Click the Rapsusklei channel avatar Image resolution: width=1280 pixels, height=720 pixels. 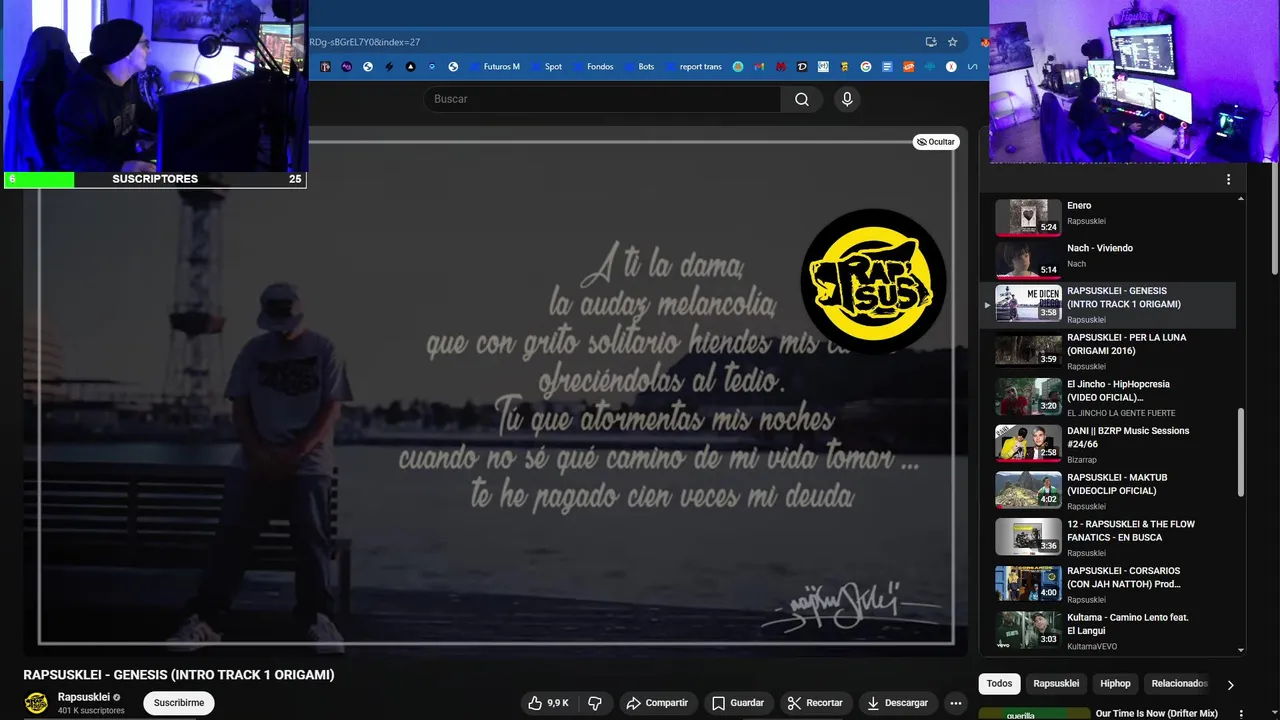[x=36, y=703]
